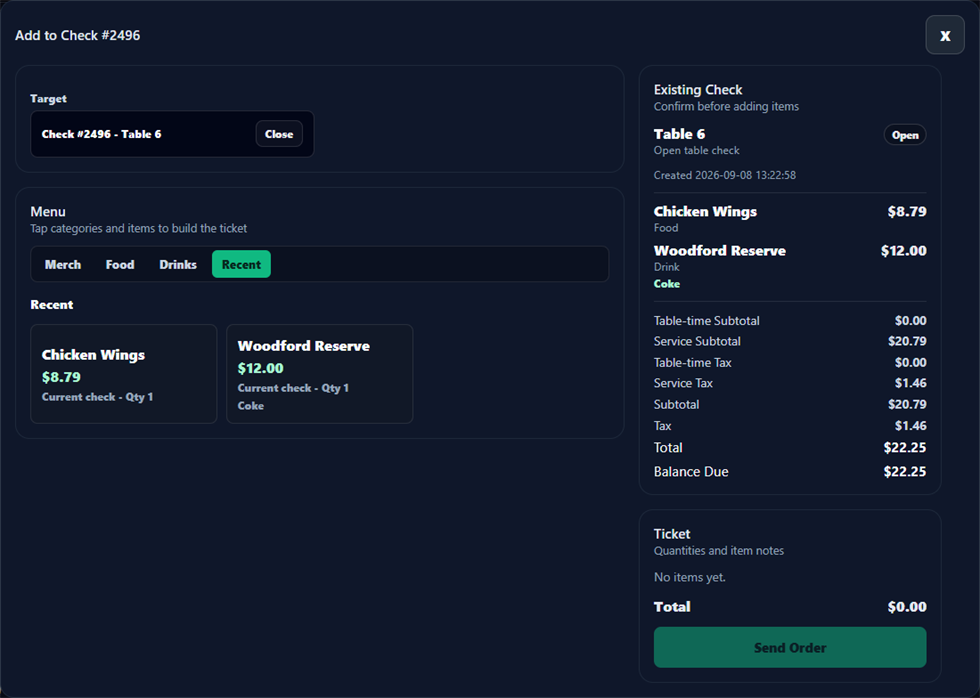Click the Tap categories and items instruction text
Viewport: 980px width, 698px height.
click(x=139, y=229)
